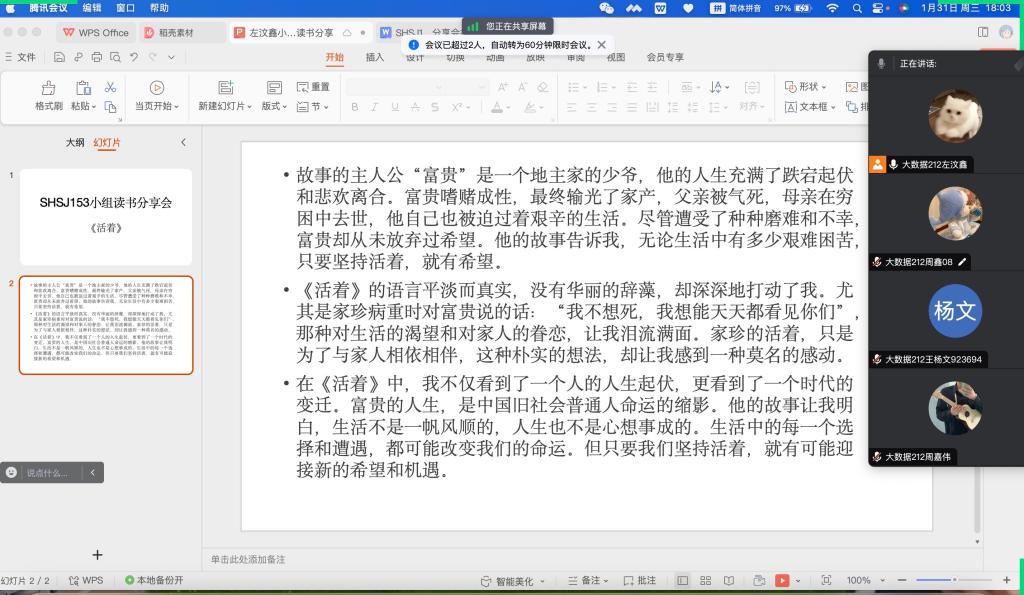This screenshot has height=595, width=1024.
Task: Click the 新建幻灯片 new slide icon
Action: point(226,88)
